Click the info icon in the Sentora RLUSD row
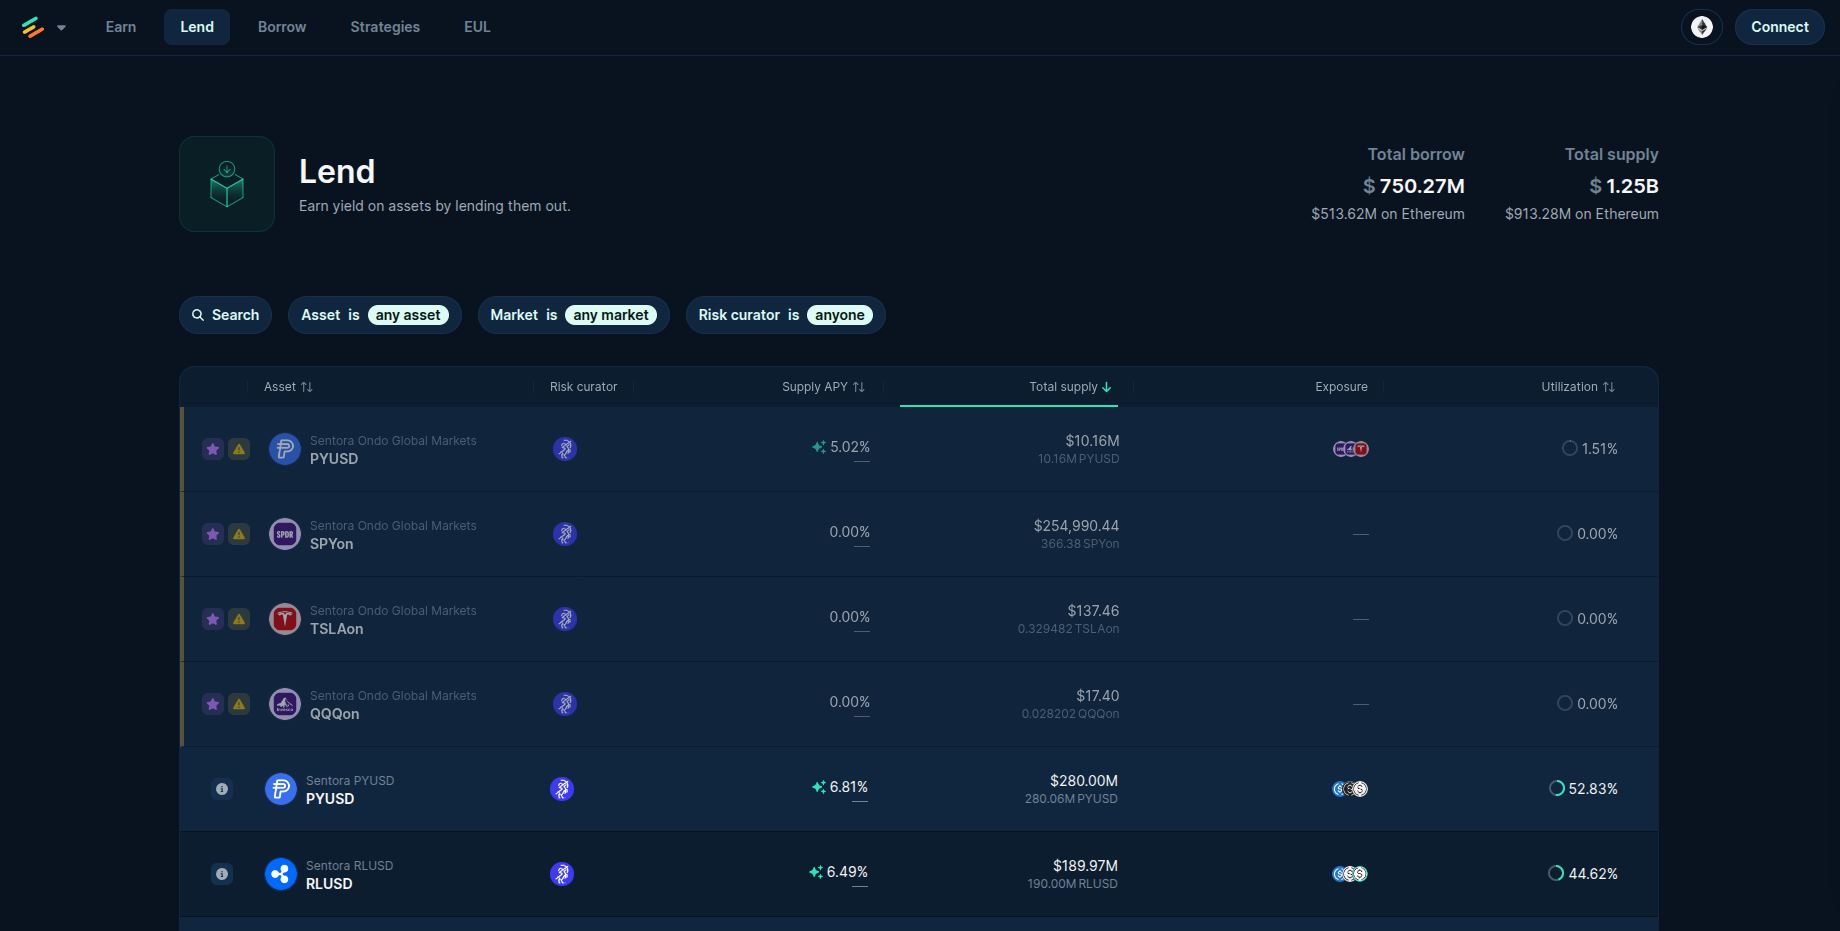 (222, 874)
